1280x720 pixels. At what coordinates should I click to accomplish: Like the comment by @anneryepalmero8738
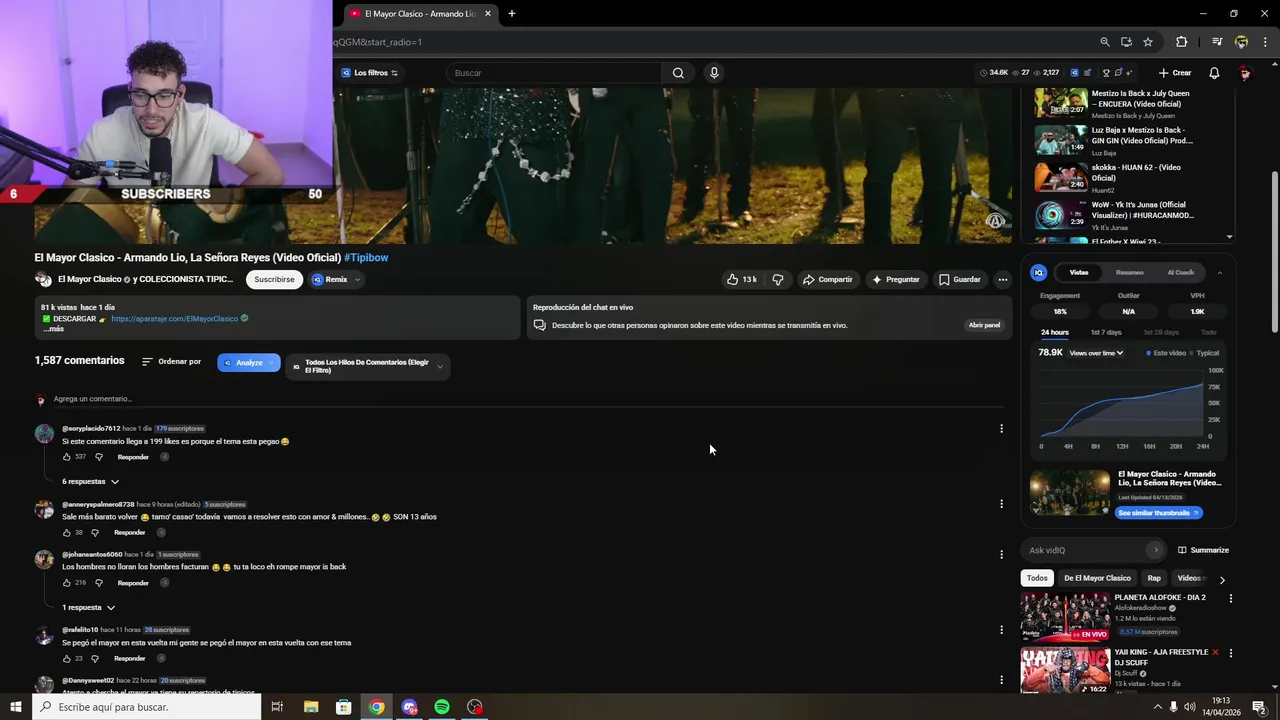click(x=67, y=533)
